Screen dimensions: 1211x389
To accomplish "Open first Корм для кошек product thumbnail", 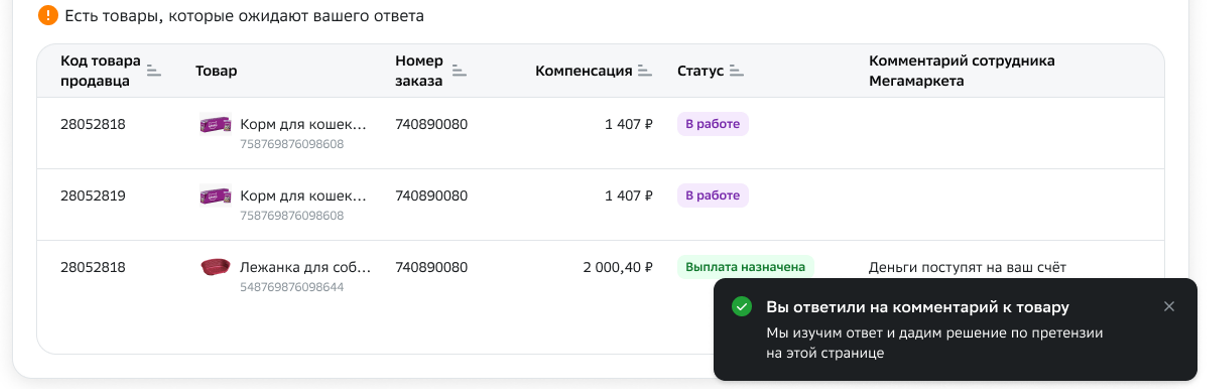I will click(215, 124).
